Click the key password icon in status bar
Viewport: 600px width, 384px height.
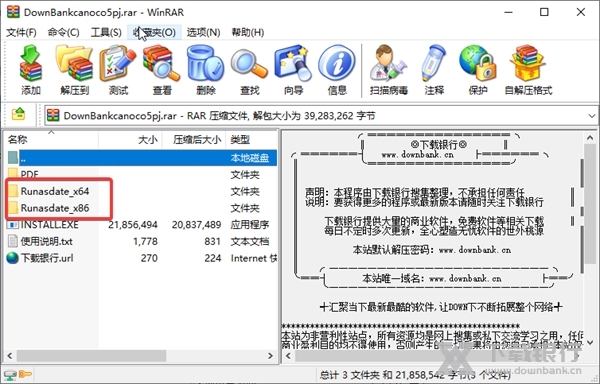point(25,374)
